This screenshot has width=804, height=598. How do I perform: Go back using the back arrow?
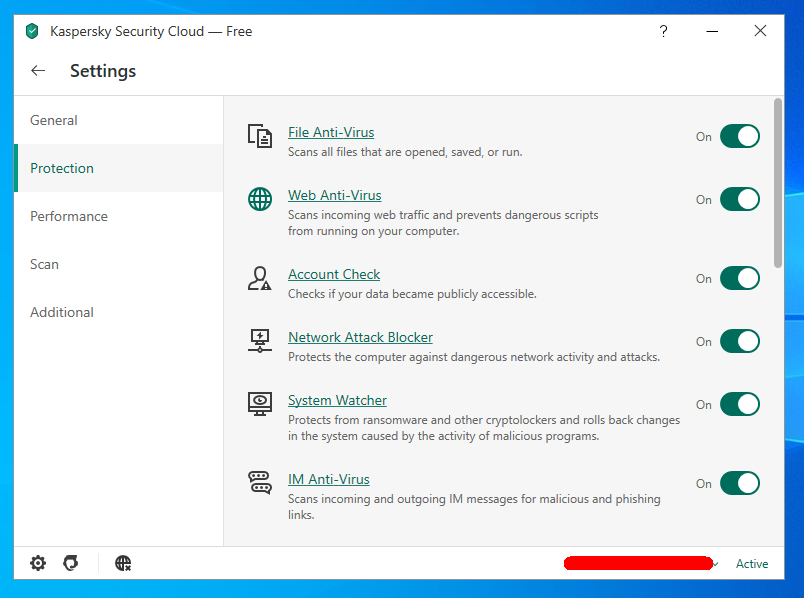point(38,71)
